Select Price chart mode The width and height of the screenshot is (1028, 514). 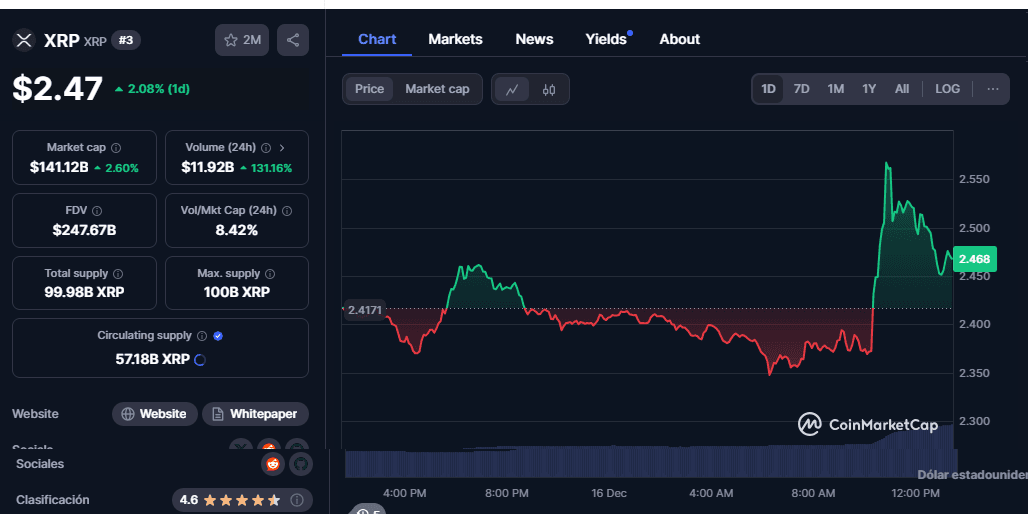pos(369,89)
